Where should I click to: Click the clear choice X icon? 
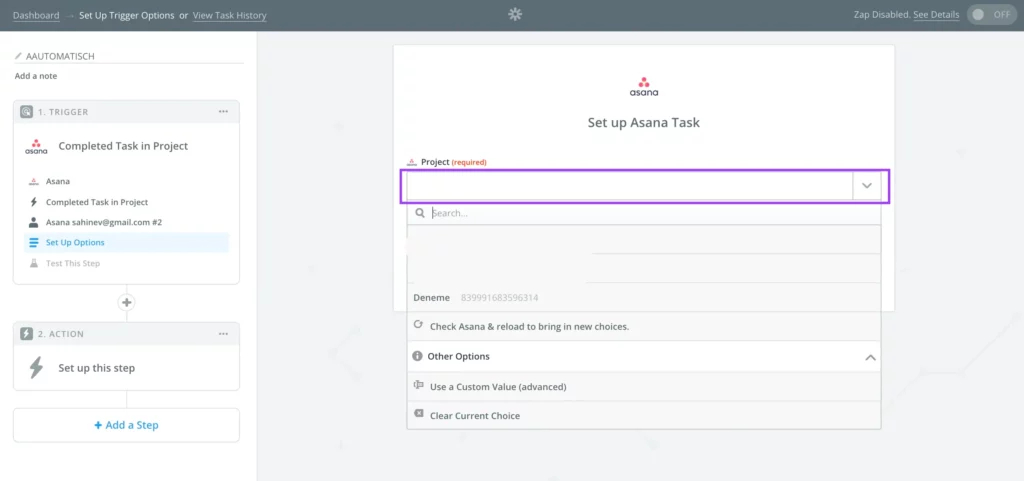419,414
